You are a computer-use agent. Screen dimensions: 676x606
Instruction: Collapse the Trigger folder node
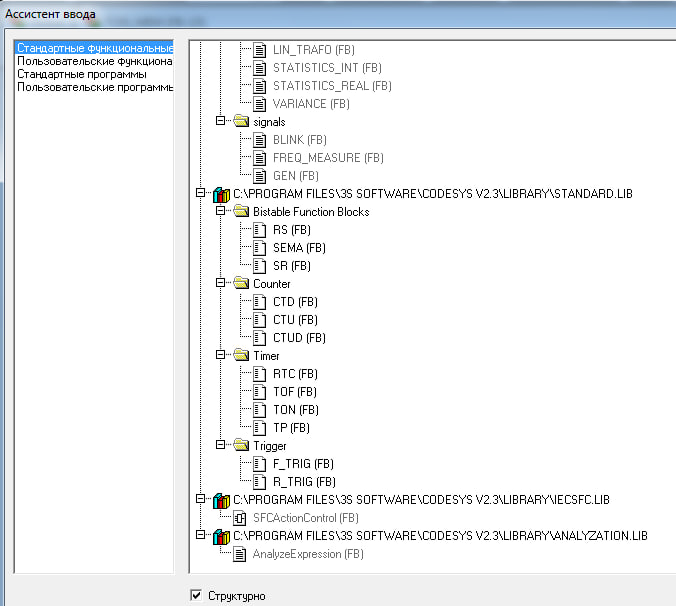tap(220, 445)
